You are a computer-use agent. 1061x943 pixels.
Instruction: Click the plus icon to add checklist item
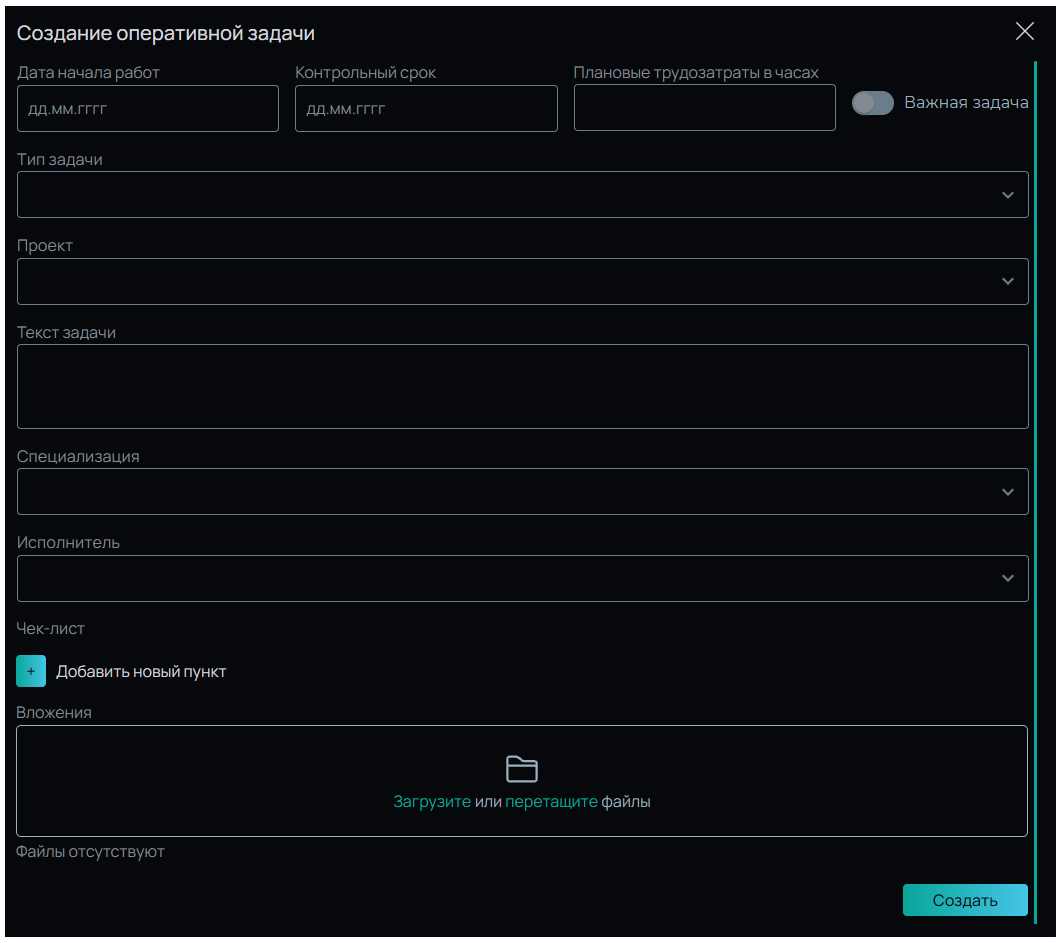point(31,671)
